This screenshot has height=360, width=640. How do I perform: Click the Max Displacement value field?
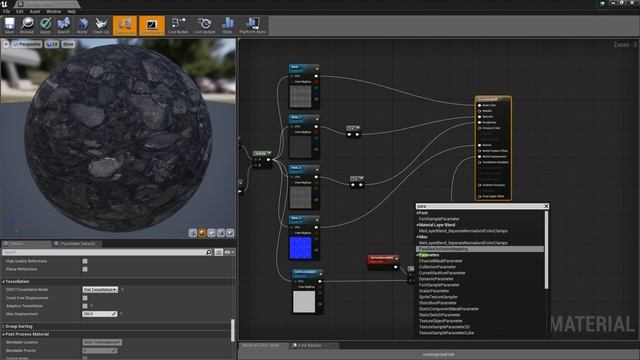[100, 314]
